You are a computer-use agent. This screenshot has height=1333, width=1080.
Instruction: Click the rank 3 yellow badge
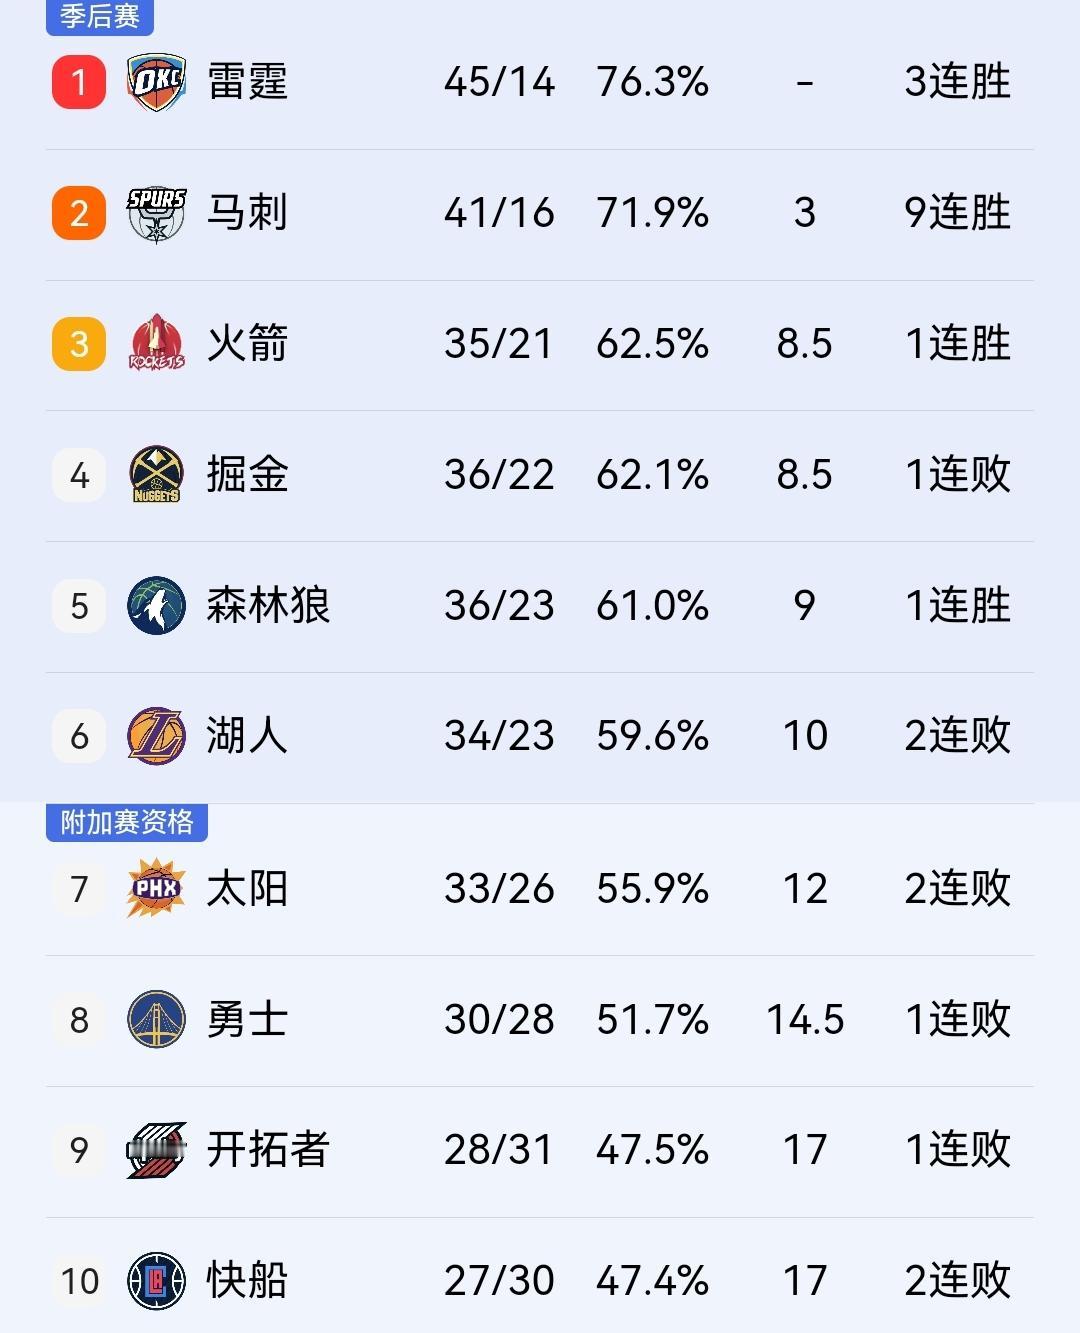(x=77, y=343)
